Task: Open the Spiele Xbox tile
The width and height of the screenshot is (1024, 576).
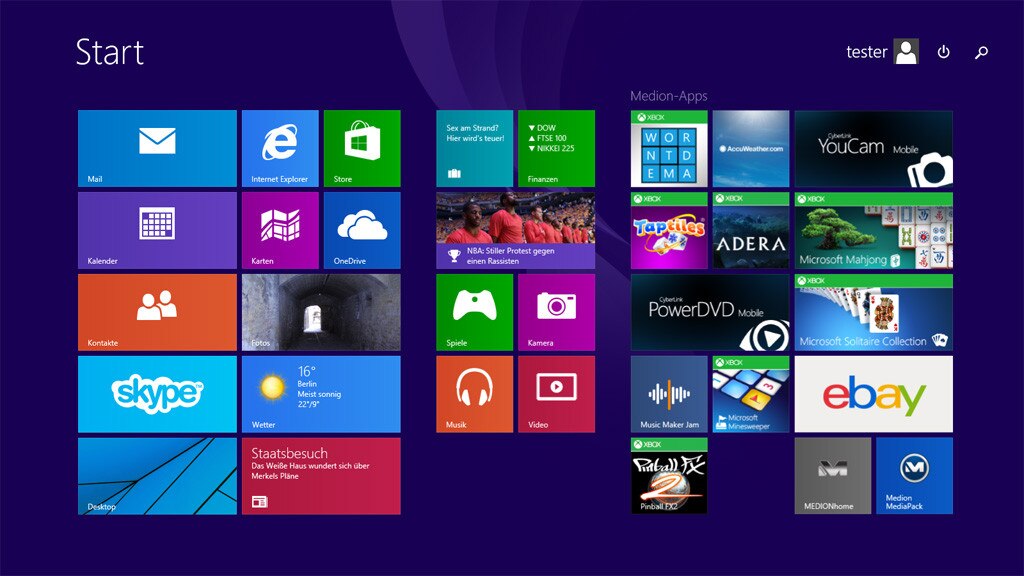Action: (474, 312)
